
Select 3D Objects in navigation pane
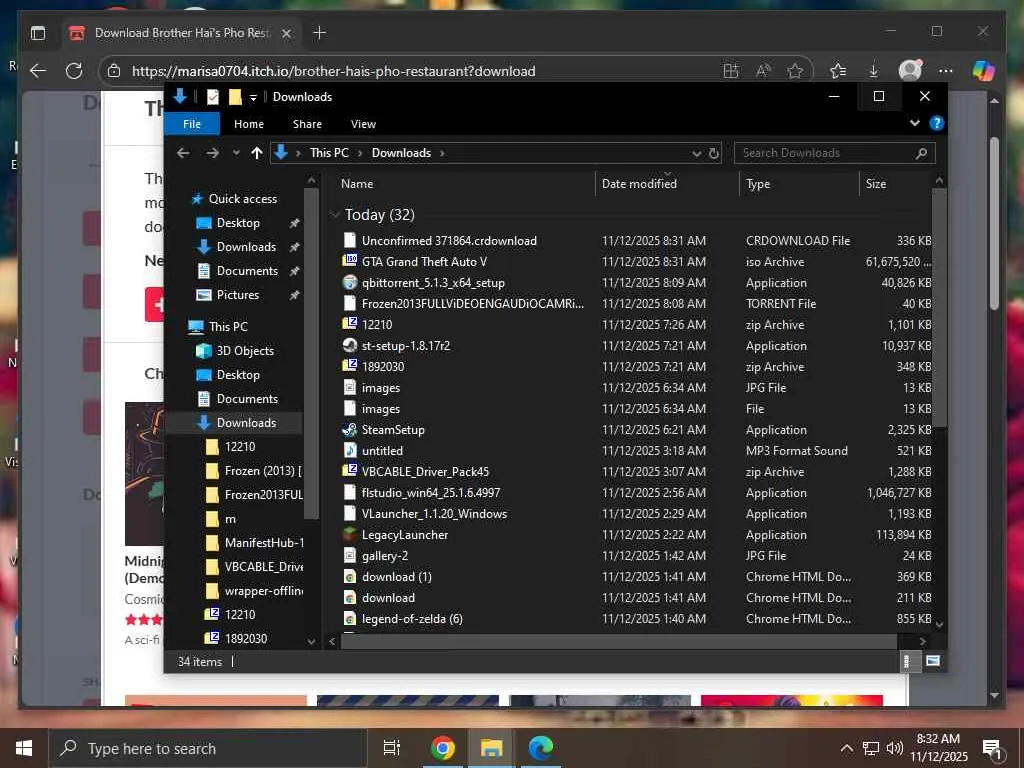(245, 351)
